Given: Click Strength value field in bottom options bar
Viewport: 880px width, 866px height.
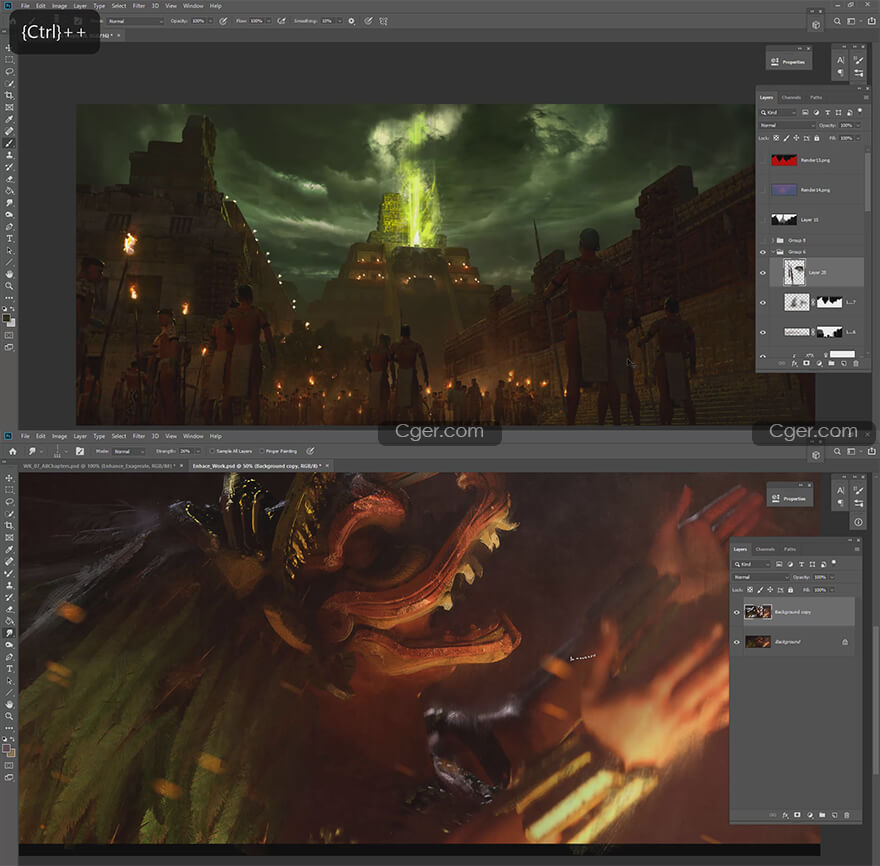Looking at the screenshot, I should [185, 451].
